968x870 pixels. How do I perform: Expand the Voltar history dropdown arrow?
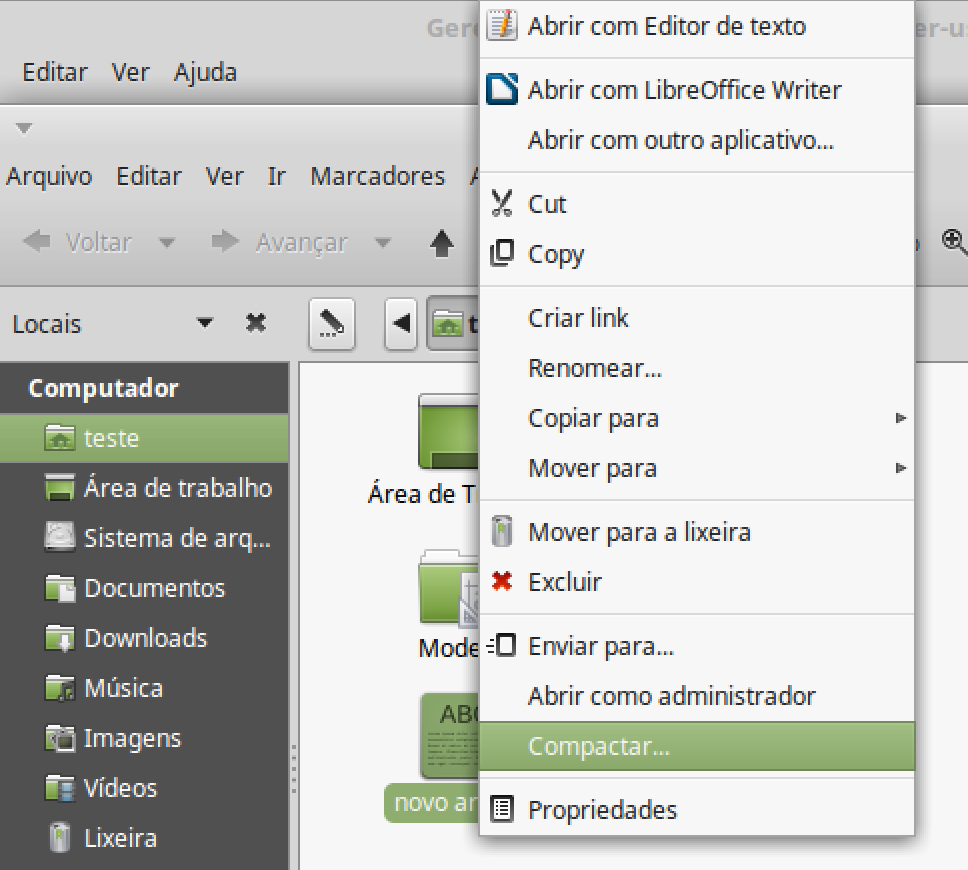click(x=167, y=243)
